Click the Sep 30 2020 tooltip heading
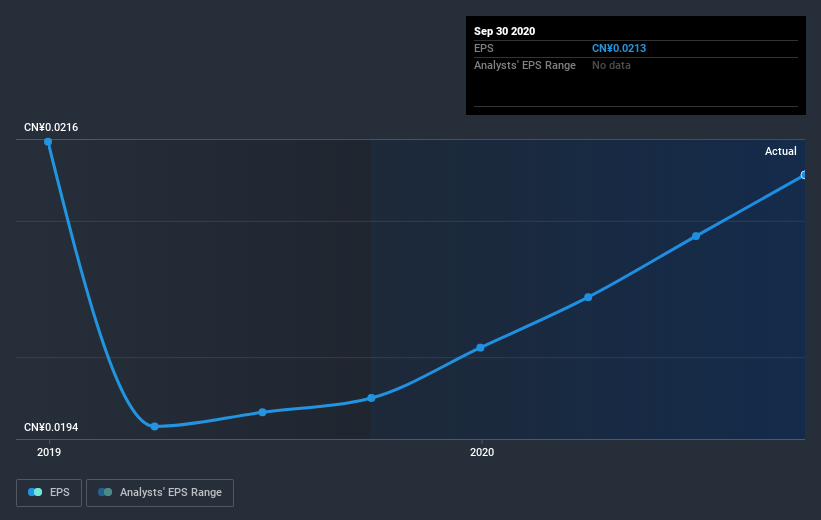The width and height of the screenshot is (821, 520). coord(505,31)
